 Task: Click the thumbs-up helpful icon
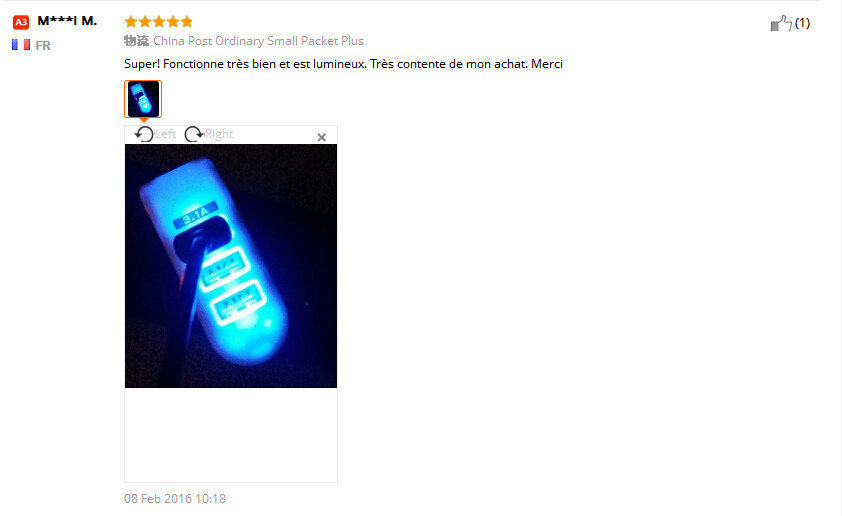click(x=781, y=23)
